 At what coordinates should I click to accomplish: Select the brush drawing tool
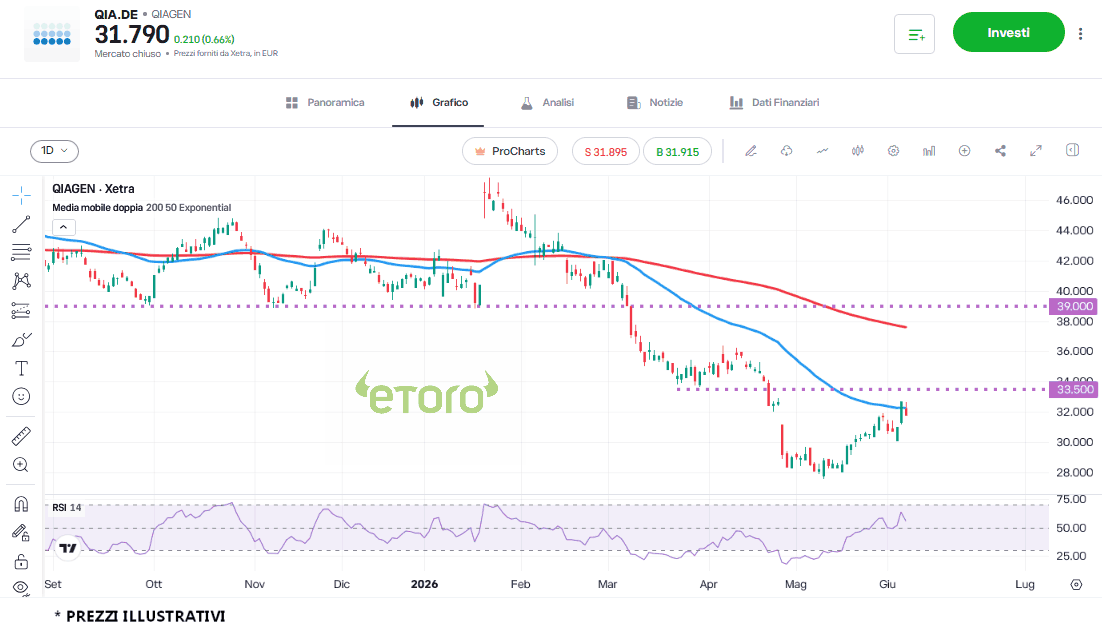point(21,340)
